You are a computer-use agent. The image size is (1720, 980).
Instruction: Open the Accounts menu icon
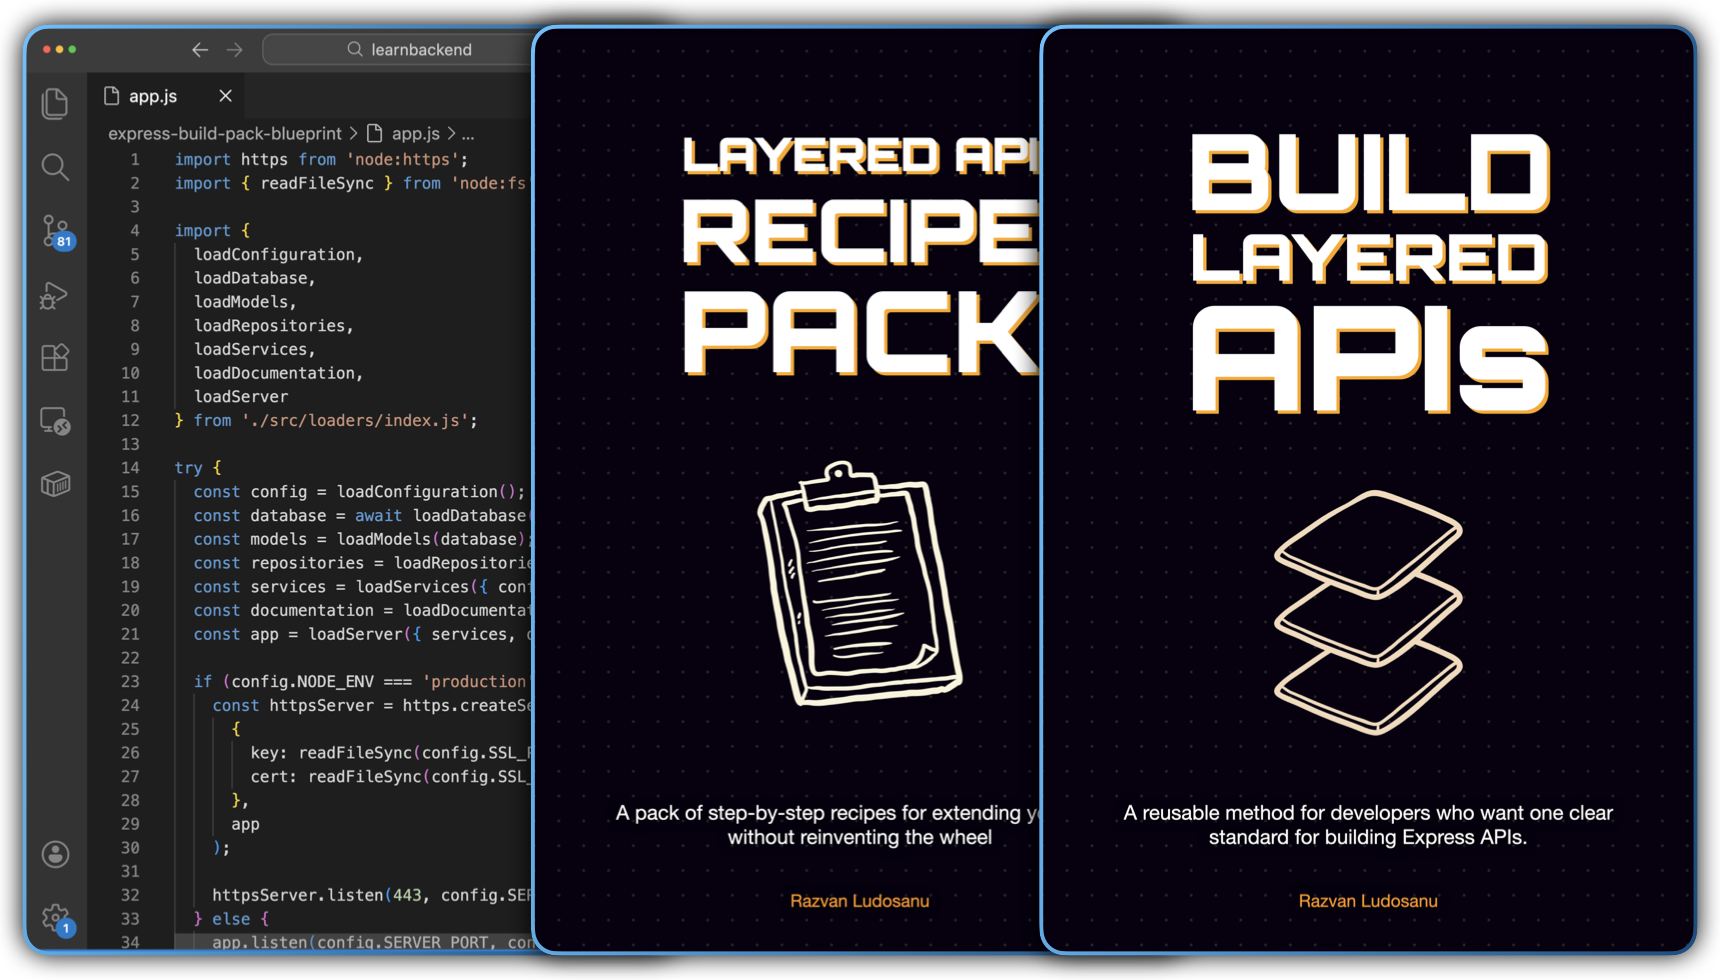click(x=55, y=854)
